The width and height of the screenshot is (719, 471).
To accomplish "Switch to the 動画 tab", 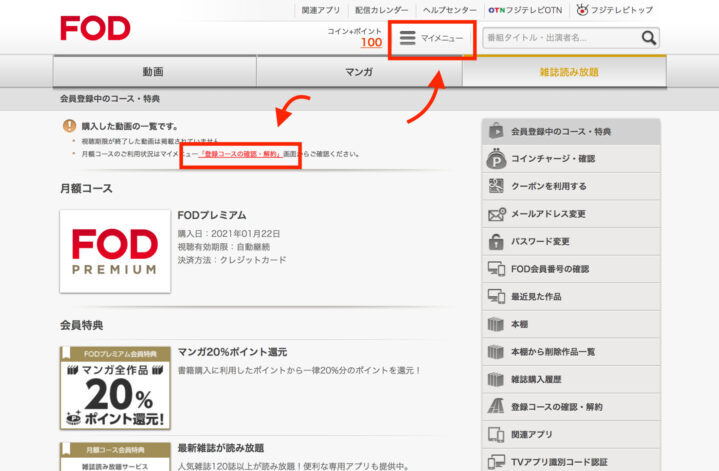I will [155, 71].
